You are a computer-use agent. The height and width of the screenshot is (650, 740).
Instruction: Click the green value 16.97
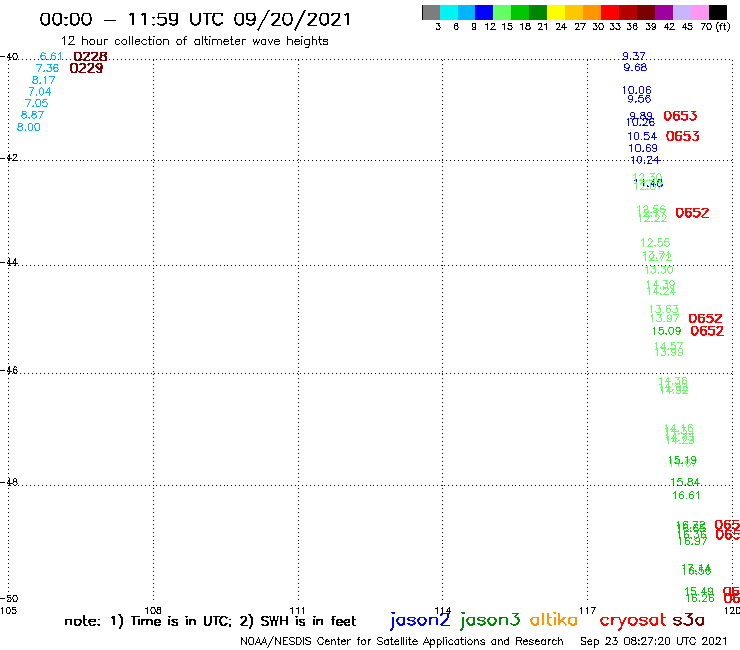click(x=692, y=542)
